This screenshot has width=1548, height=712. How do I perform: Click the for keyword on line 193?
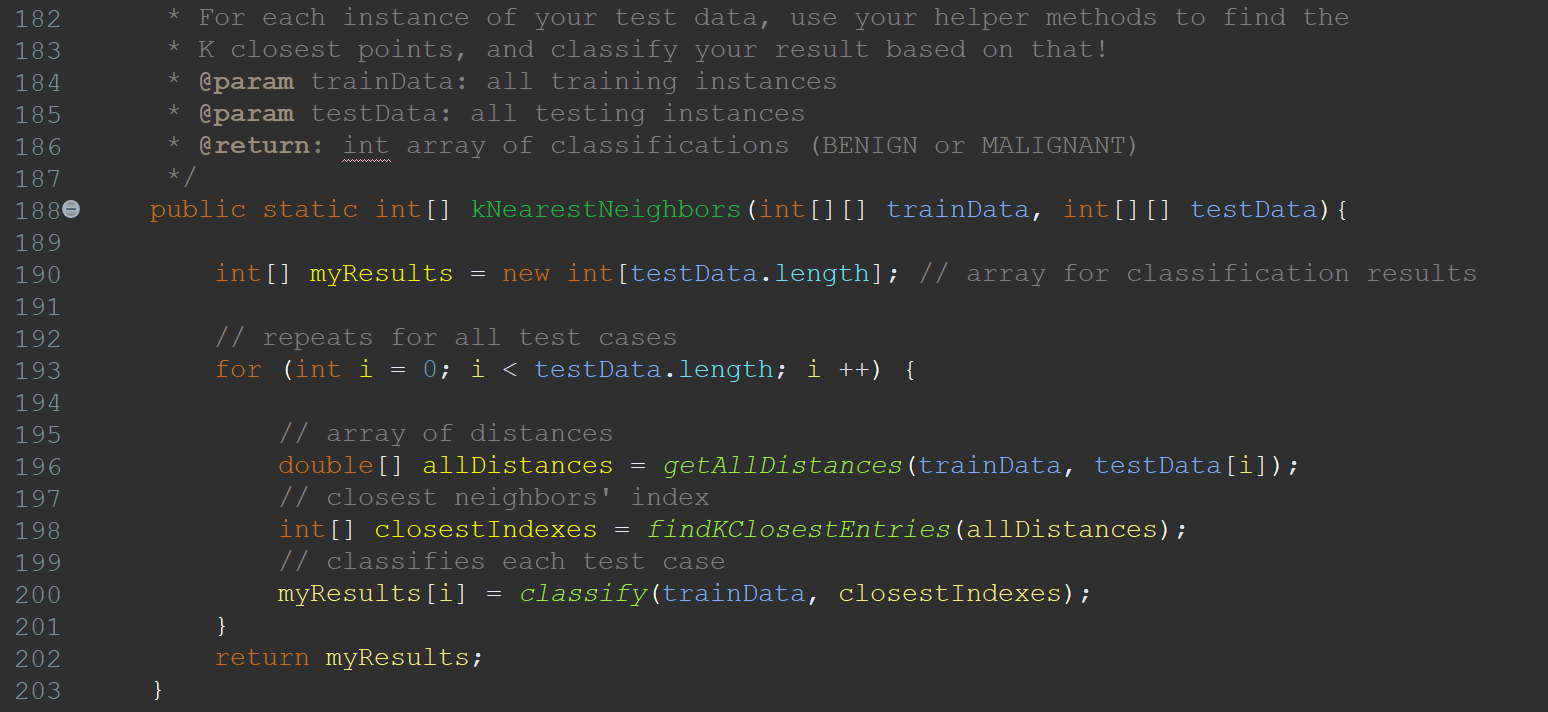[x=238, y=370]
